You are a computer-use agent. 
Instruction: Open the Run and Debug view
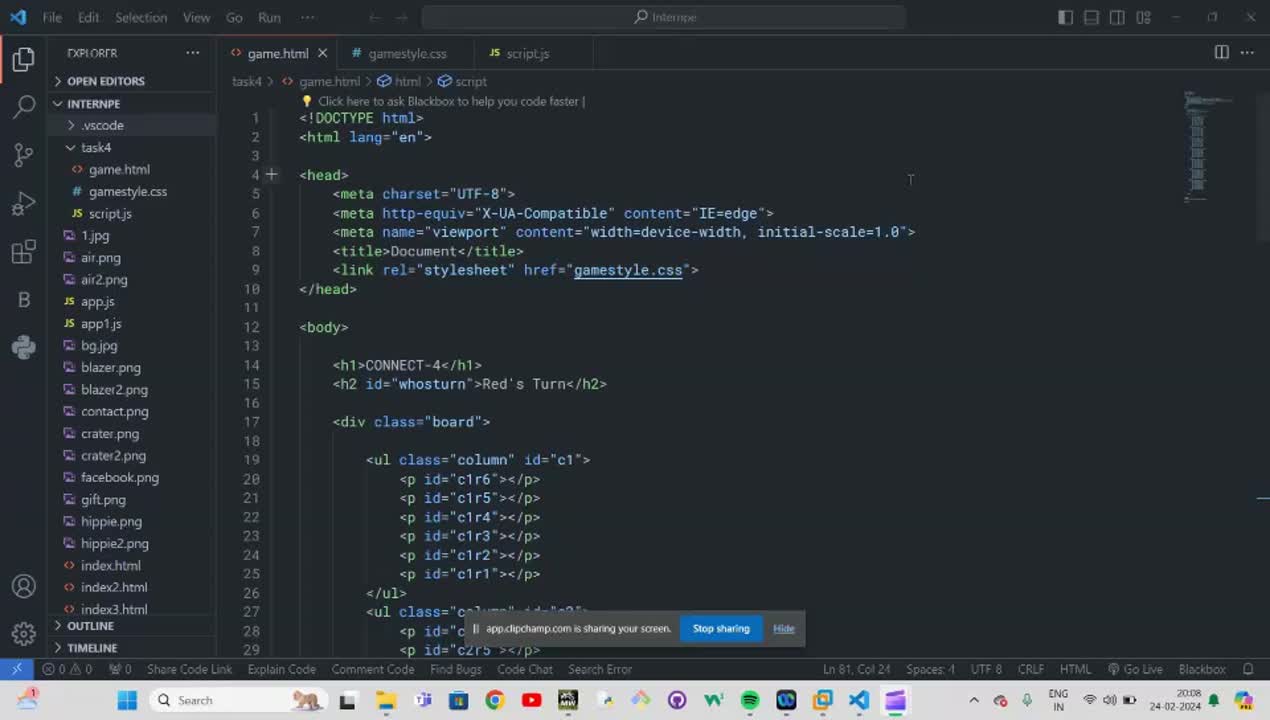pyautogui.click(x=24, y=204)
